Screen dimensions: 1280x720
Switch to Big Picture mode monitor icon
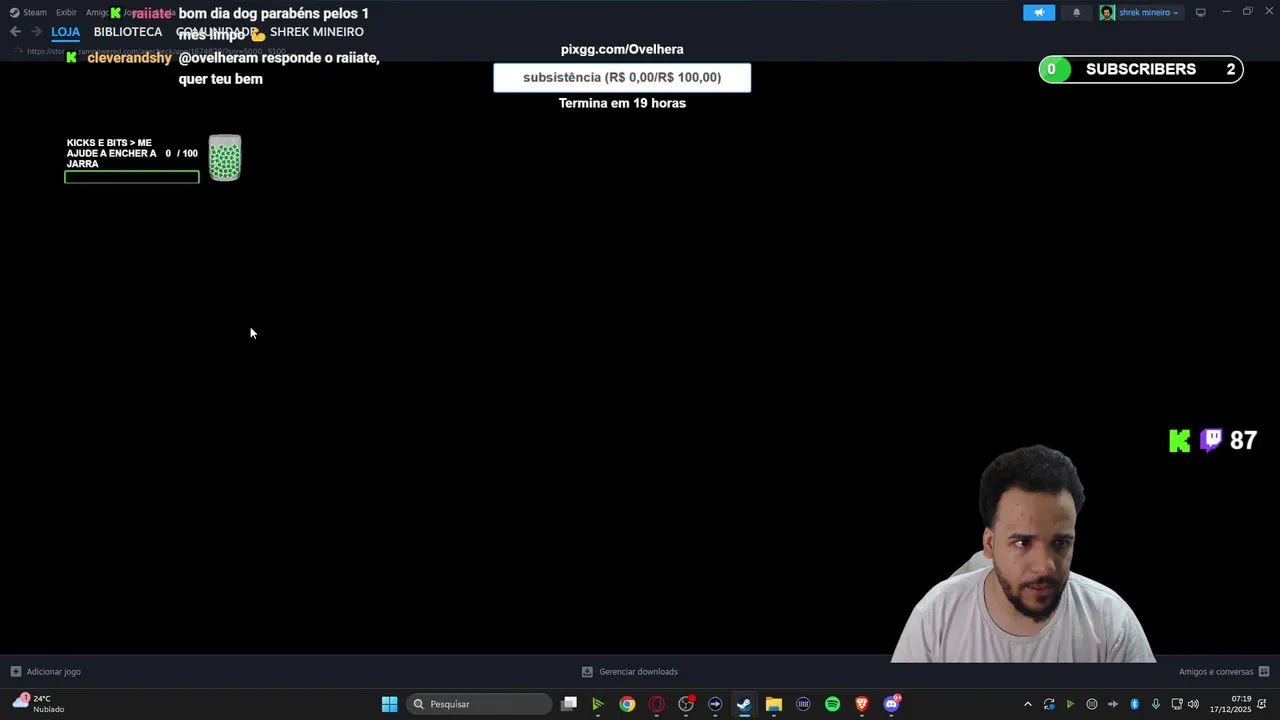(1200, 13)
